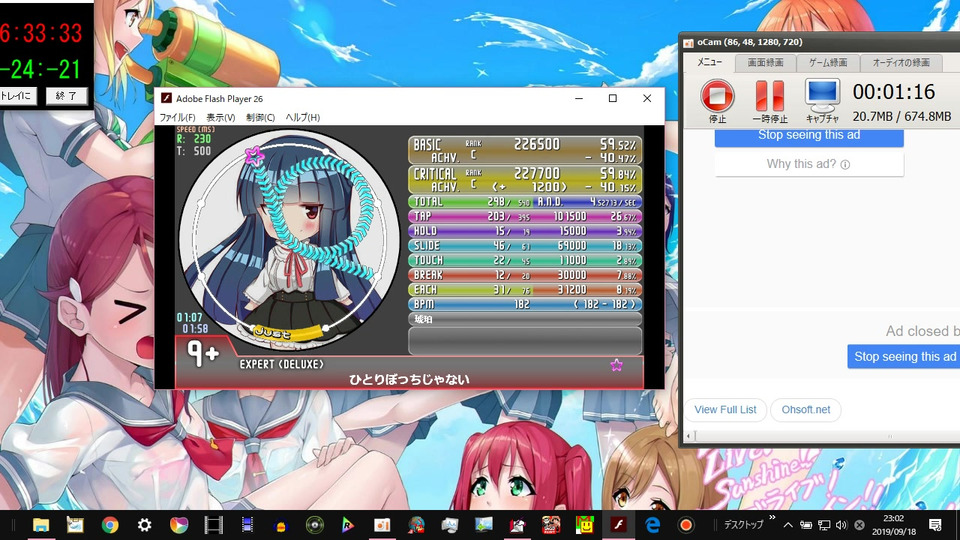This screenshot has height=540, width=960.
Task: Click the TAP notes row
Action: pyautogui.click(x=525, y=216)
